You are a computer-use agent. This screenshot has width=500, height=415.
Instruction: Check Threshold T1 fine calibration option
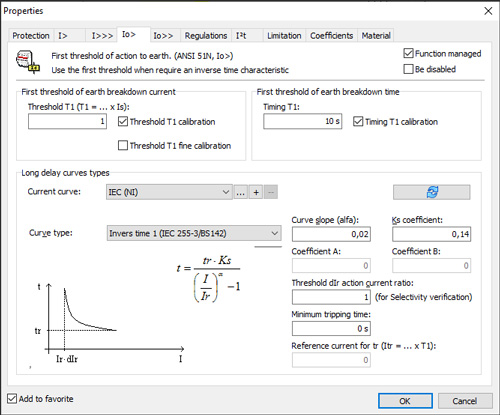point(123,145)
